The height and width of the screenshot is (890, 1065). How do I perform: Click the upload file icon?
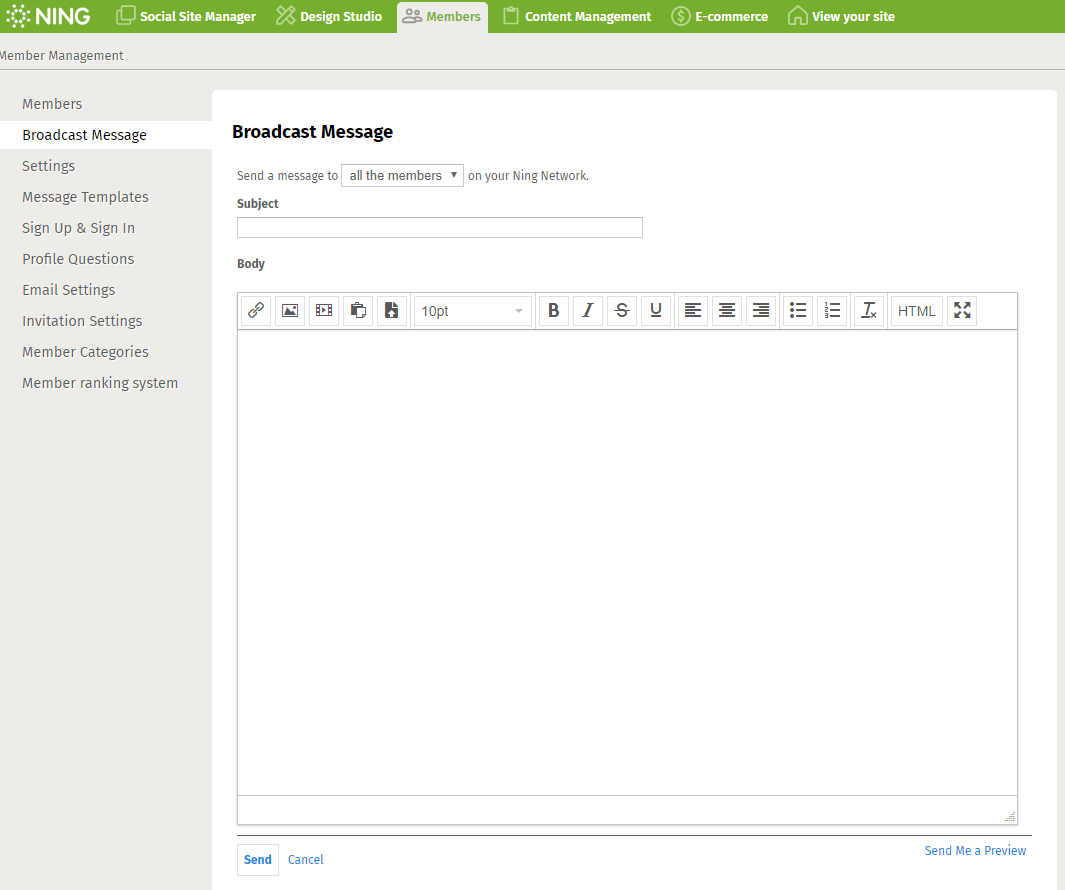[392, 310]
